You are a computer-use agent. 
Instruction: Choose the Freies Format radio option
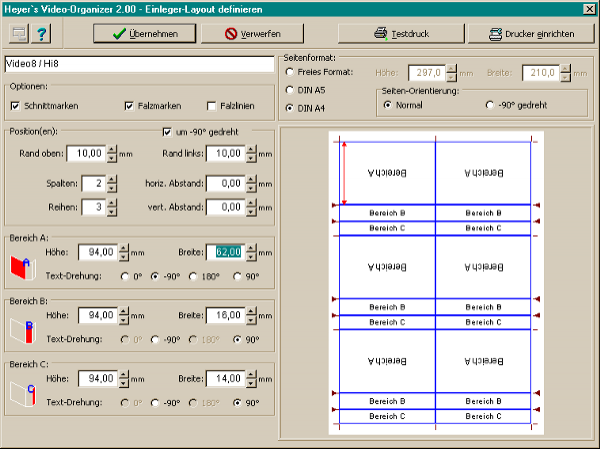[x=291, y=73]
